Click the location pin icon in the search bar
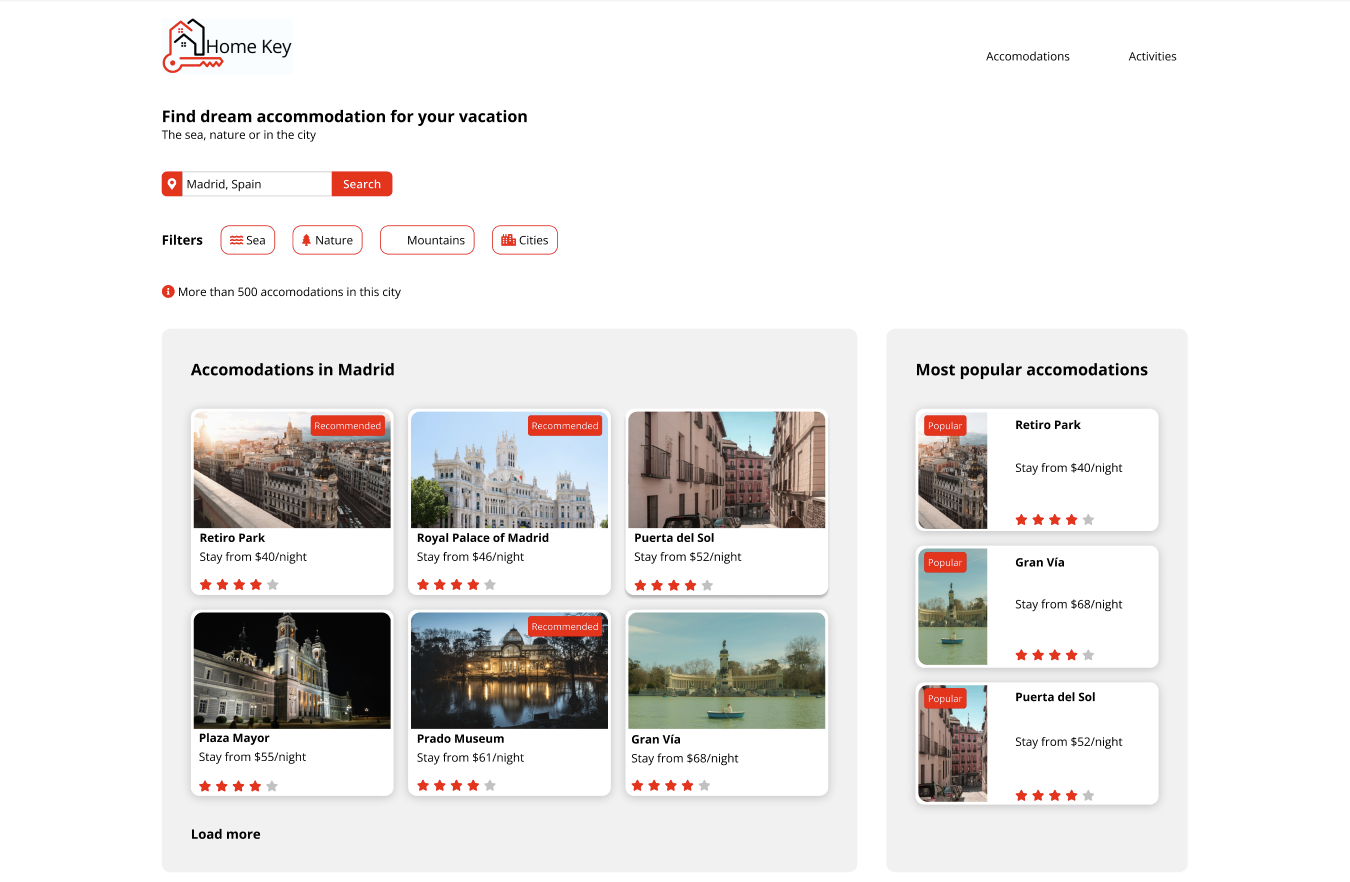1350x882 pixels. tap(171, 183)
